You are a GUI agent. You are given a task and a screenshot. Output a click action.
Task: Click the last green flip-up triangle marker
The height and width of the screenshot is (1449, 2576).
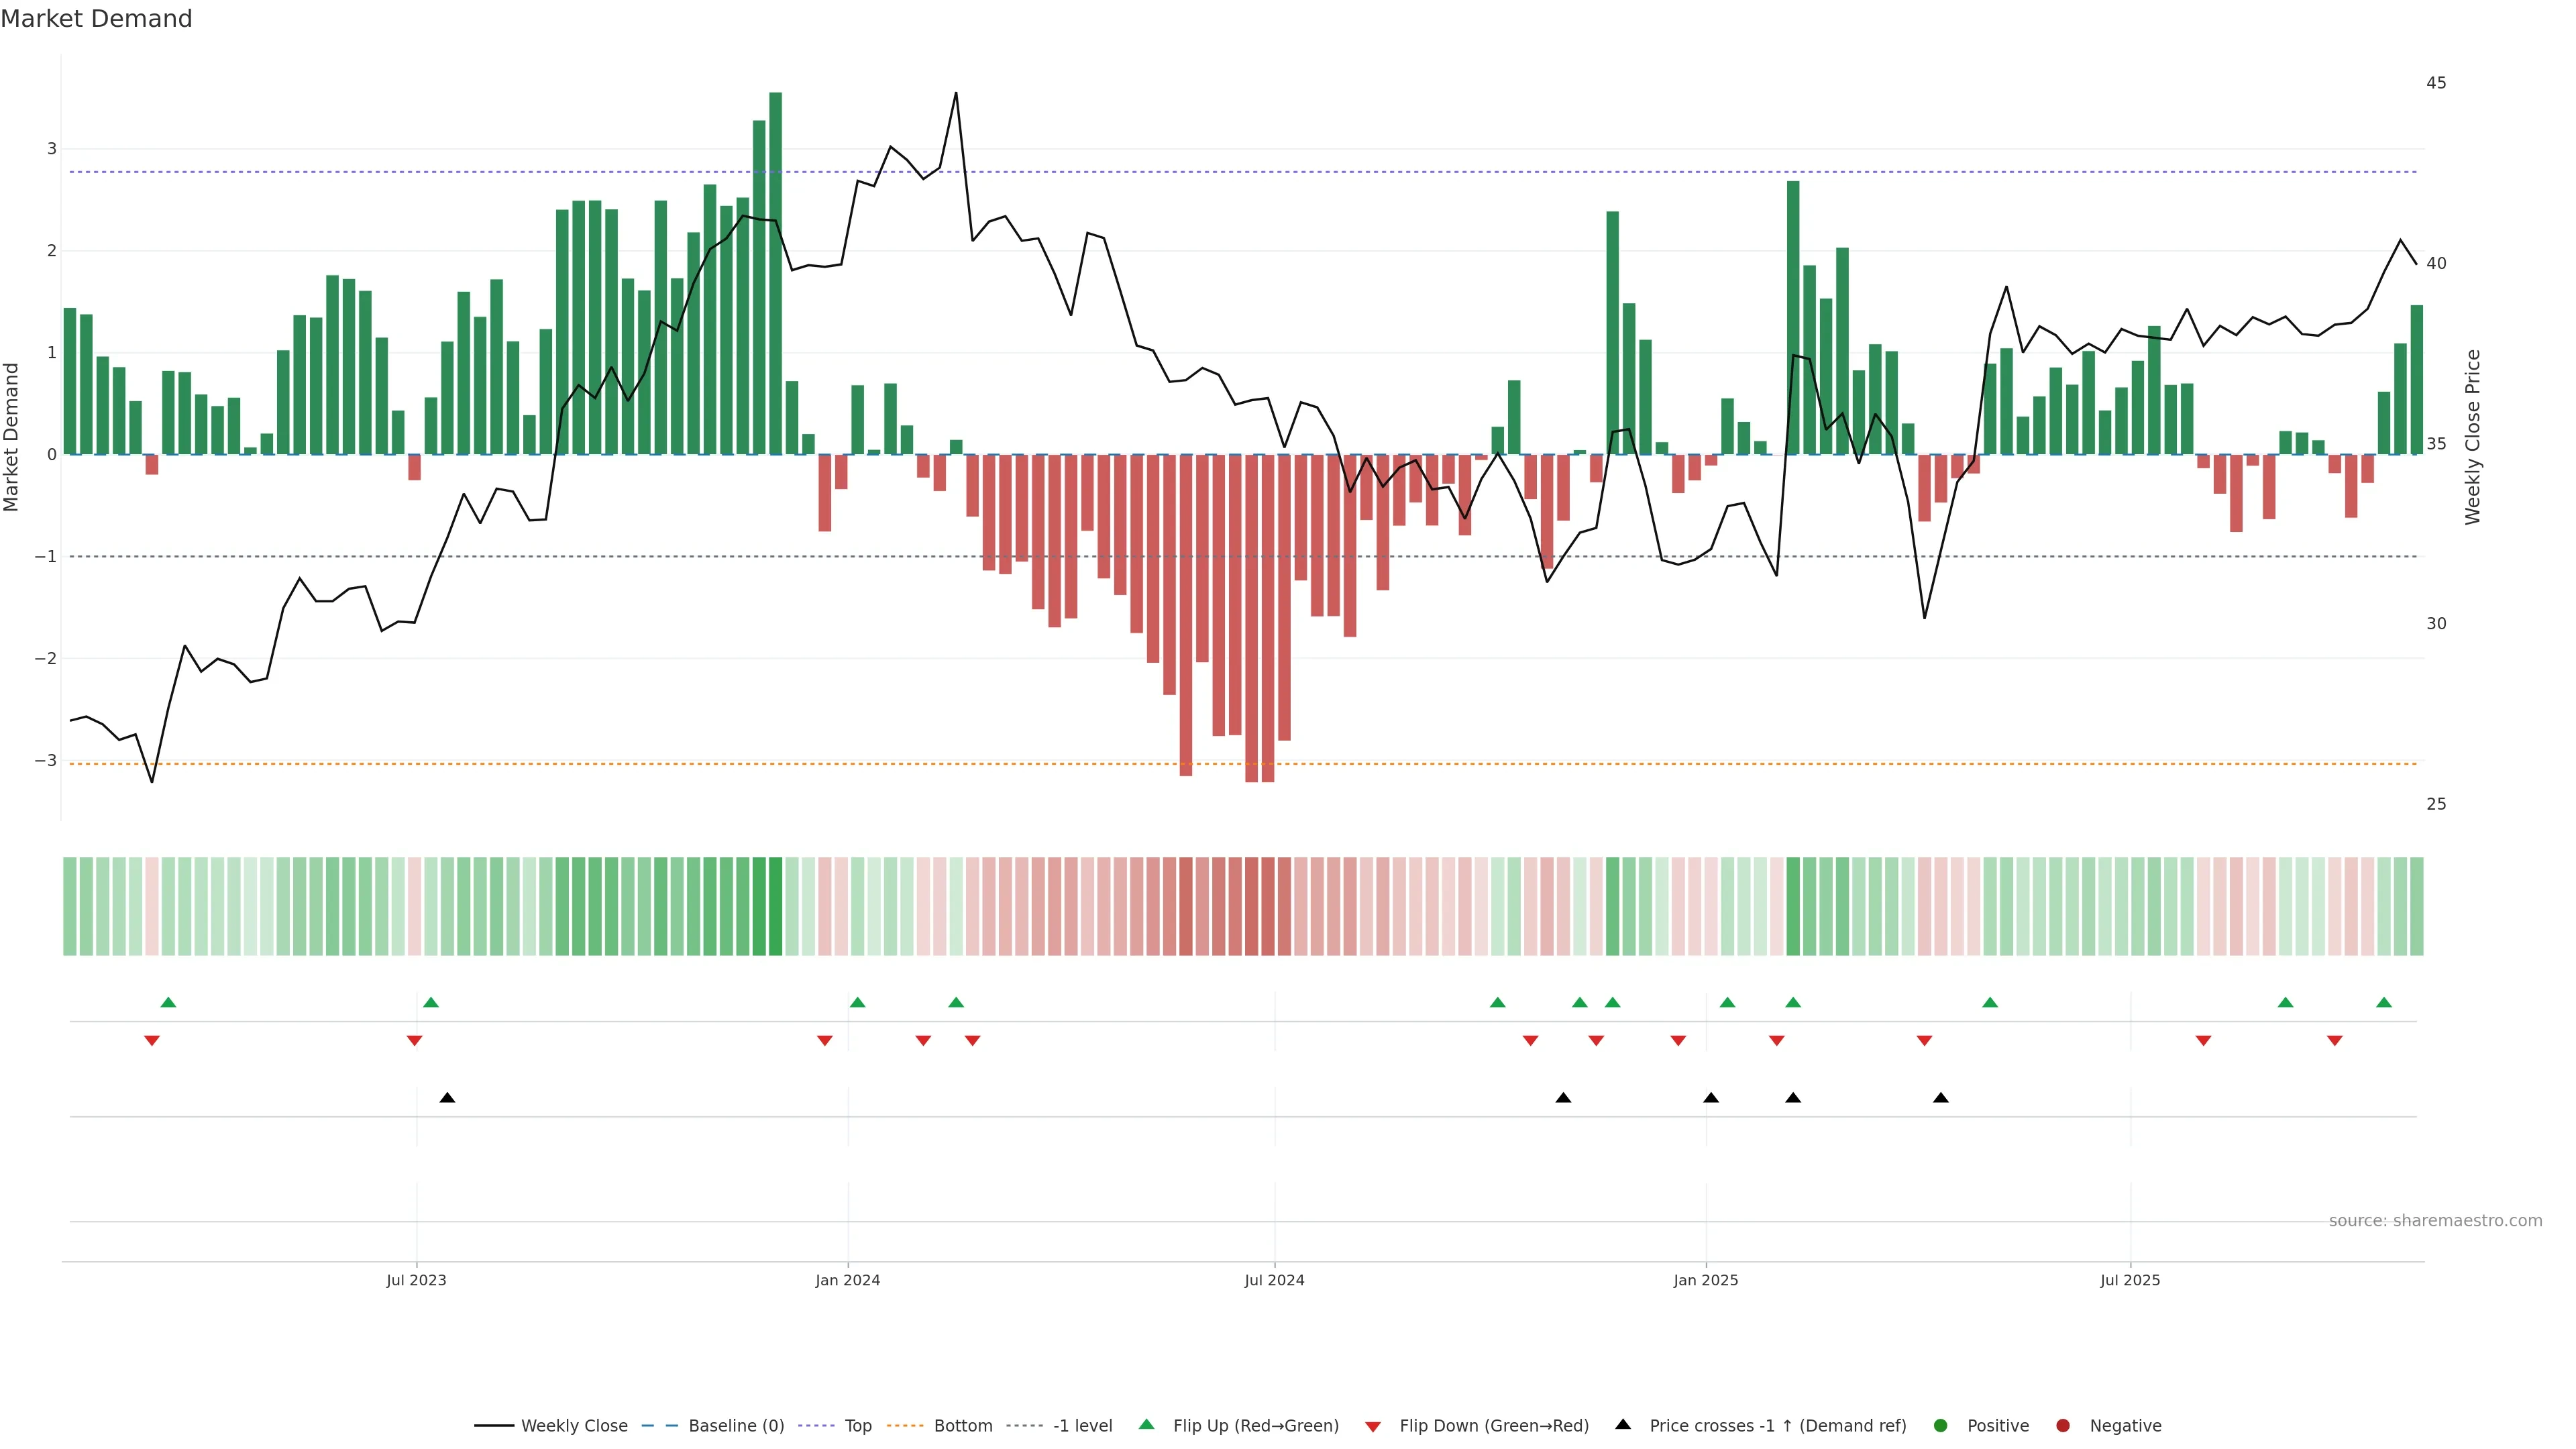[x=2384, y=1002]
